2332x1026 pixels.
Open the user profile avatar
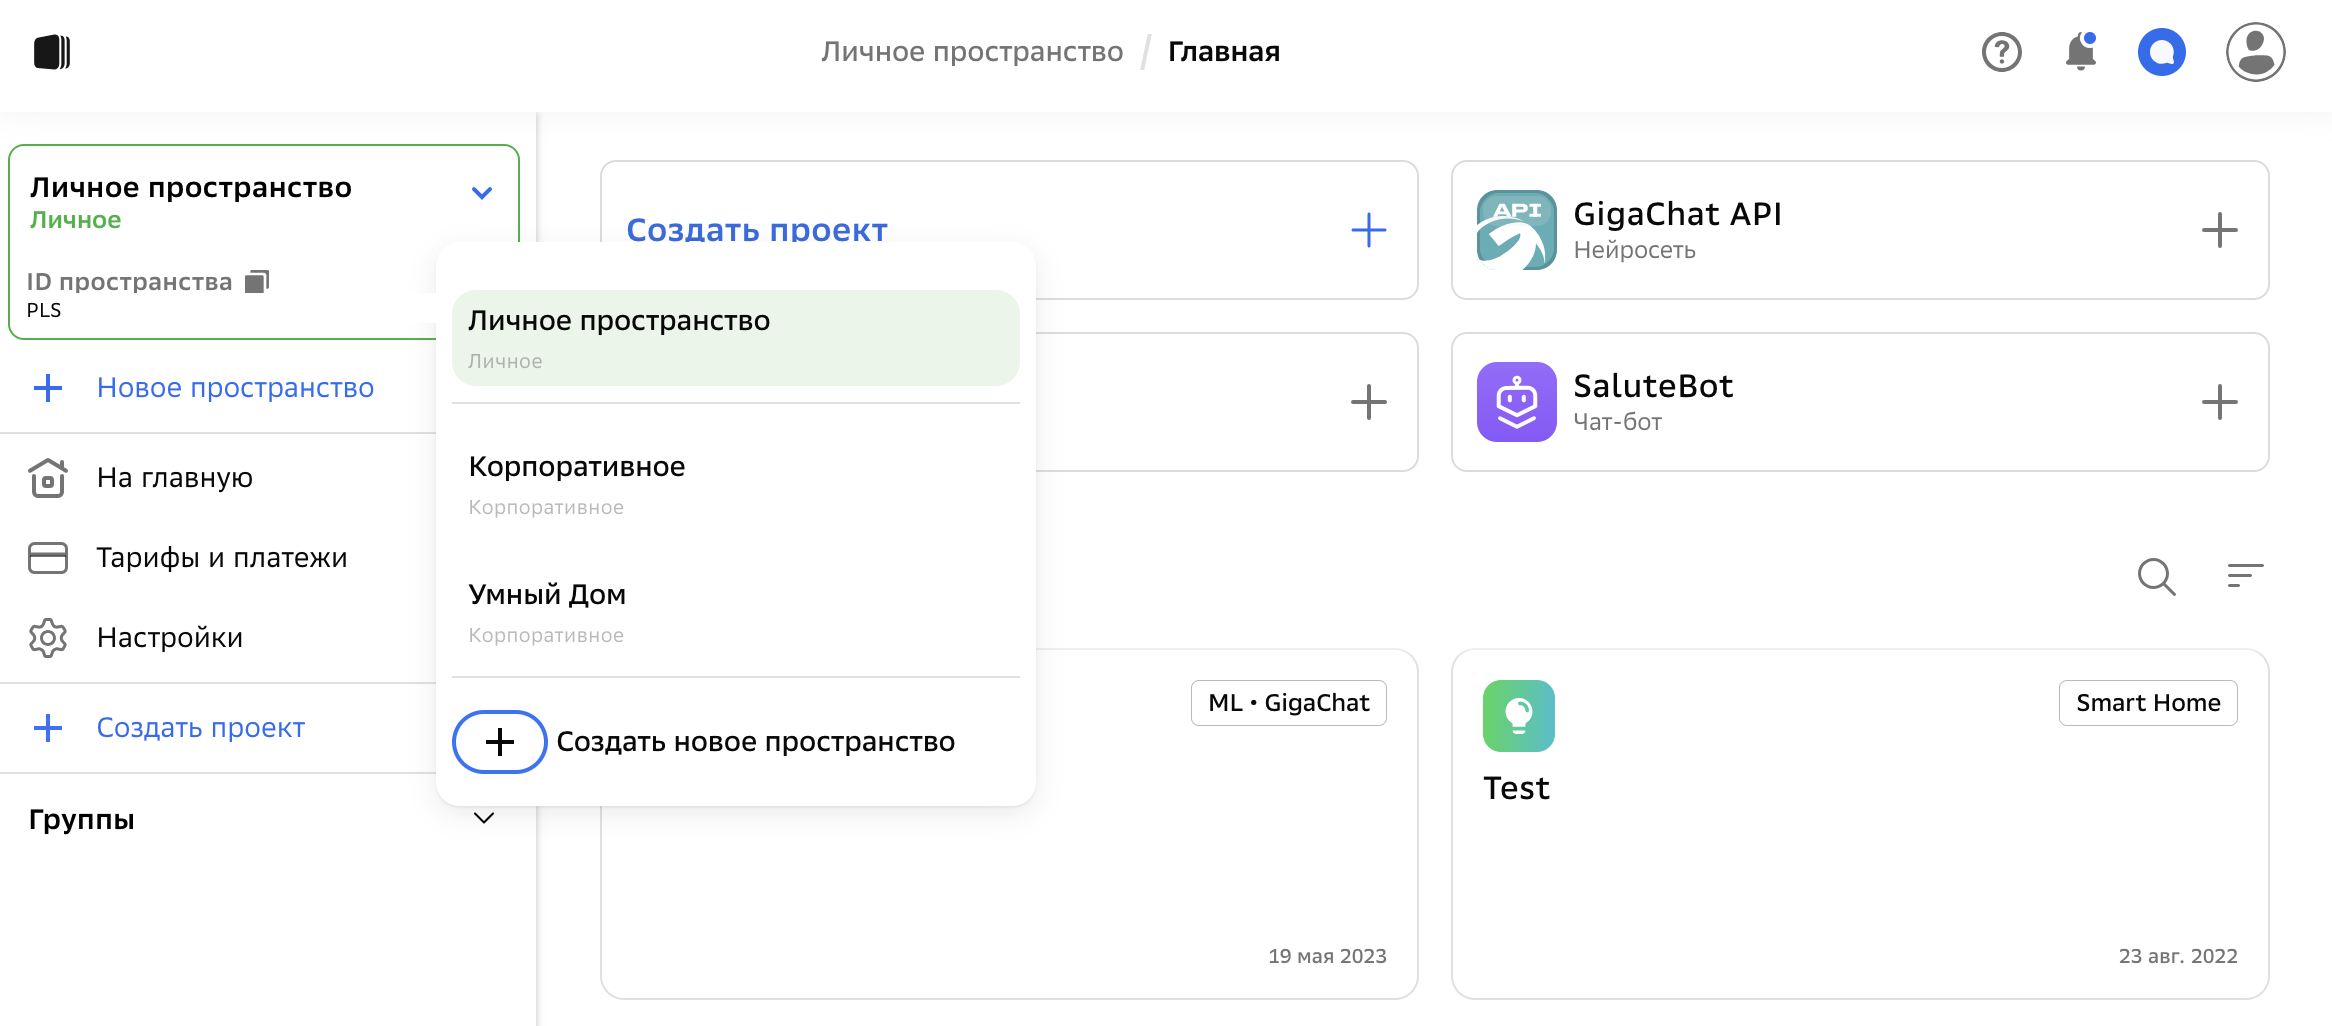click(2255, 52)
